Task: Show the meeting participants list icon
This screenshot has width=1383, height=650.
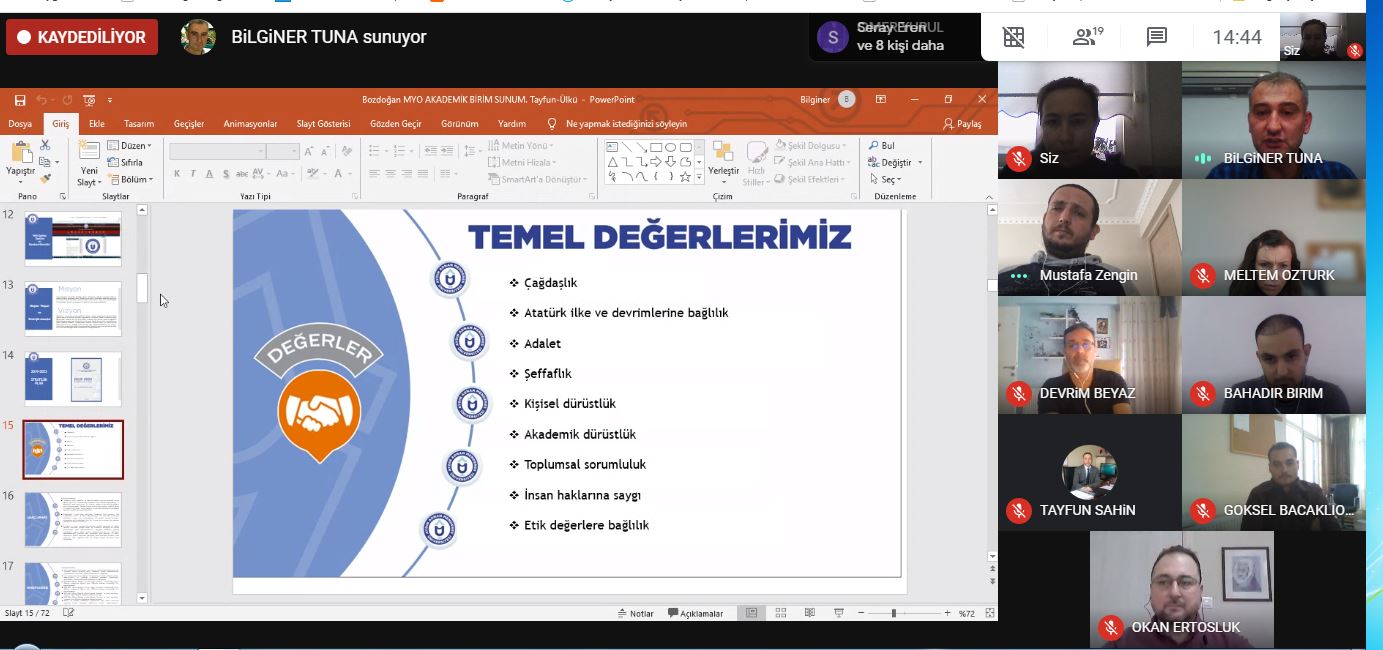Action: pyautogui.click(x=1086, y=38)
